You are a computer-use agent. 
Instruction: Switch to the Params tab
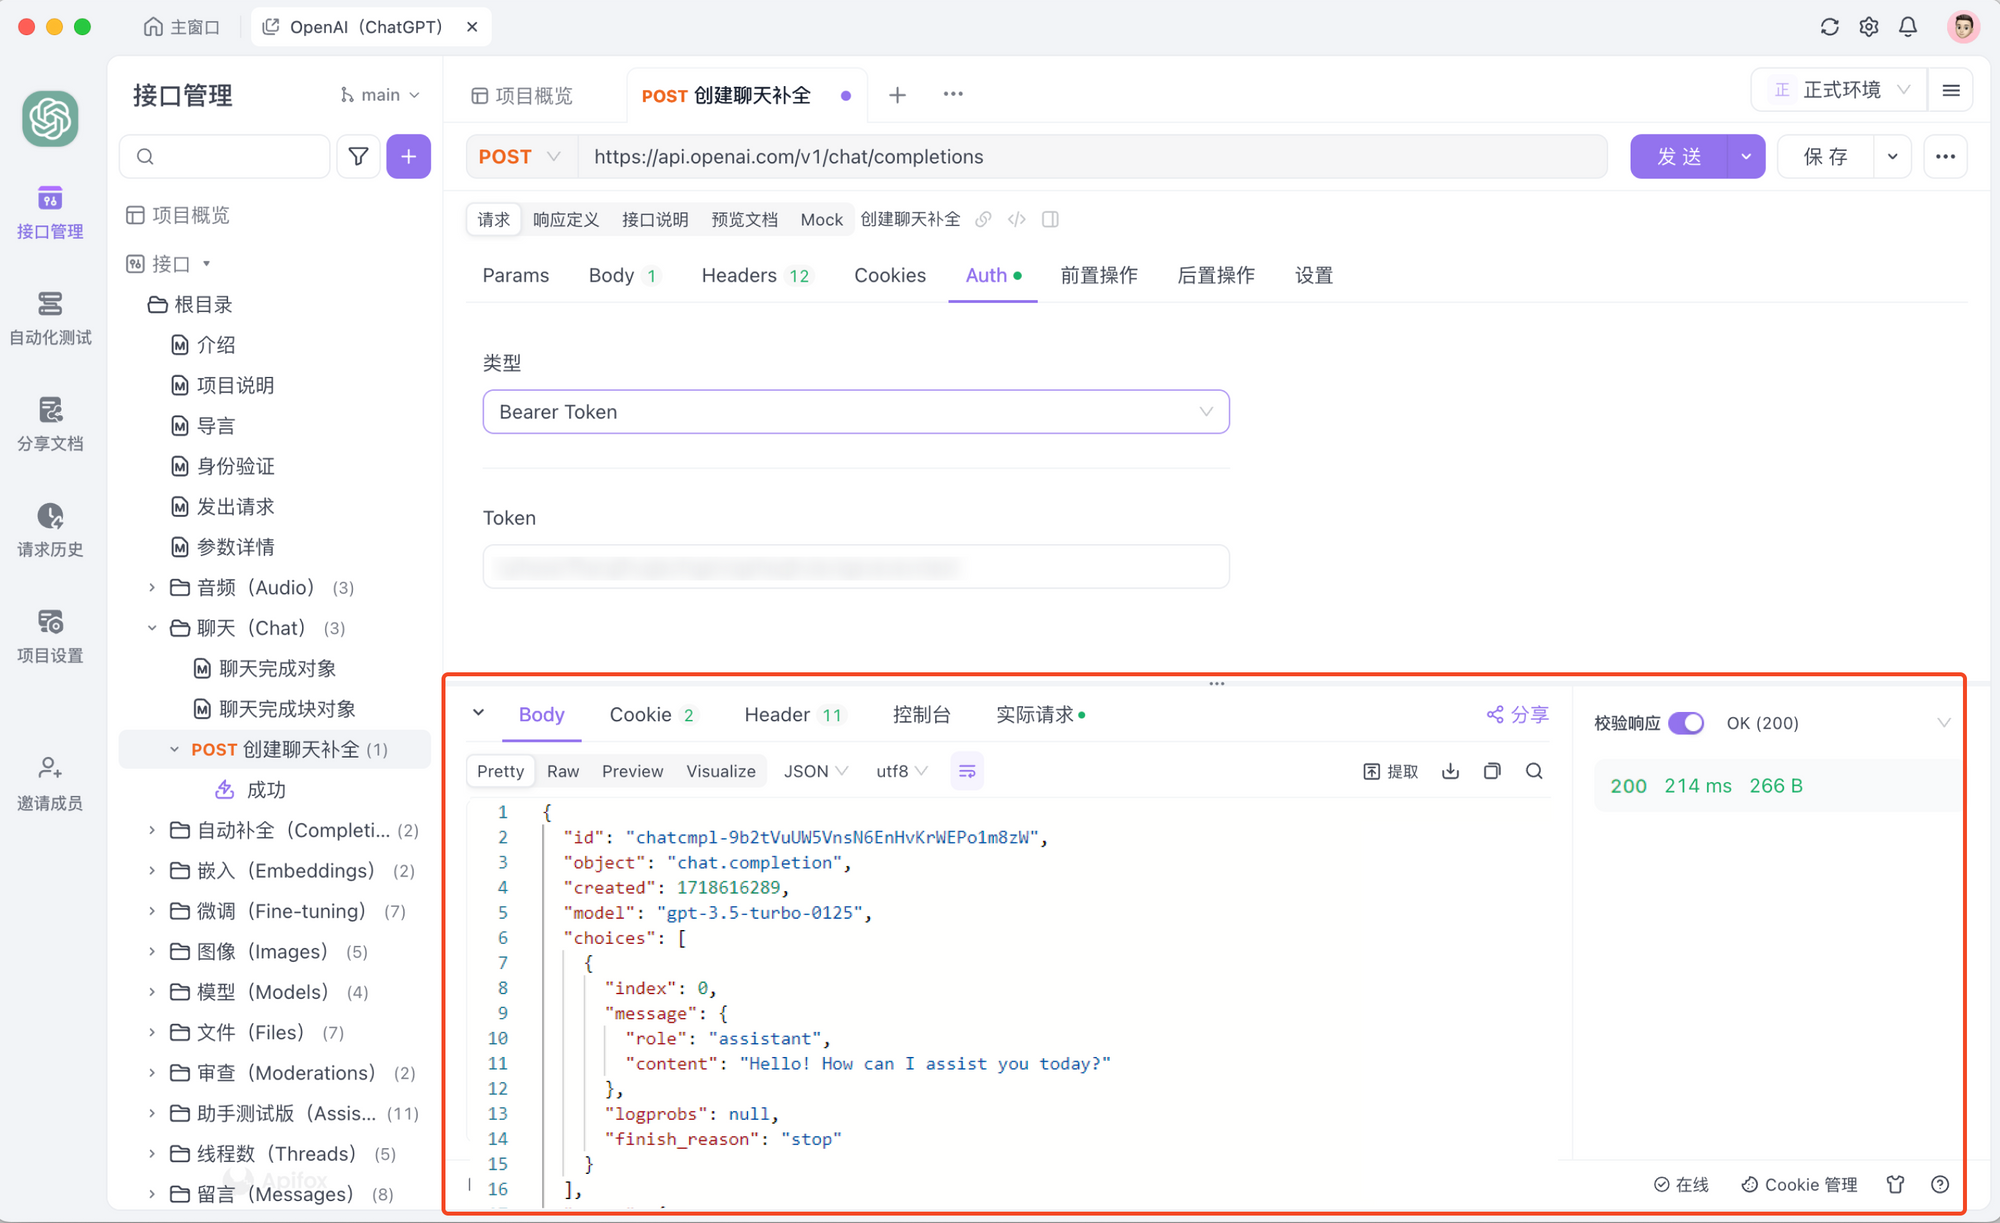click(x=516, y=275)
